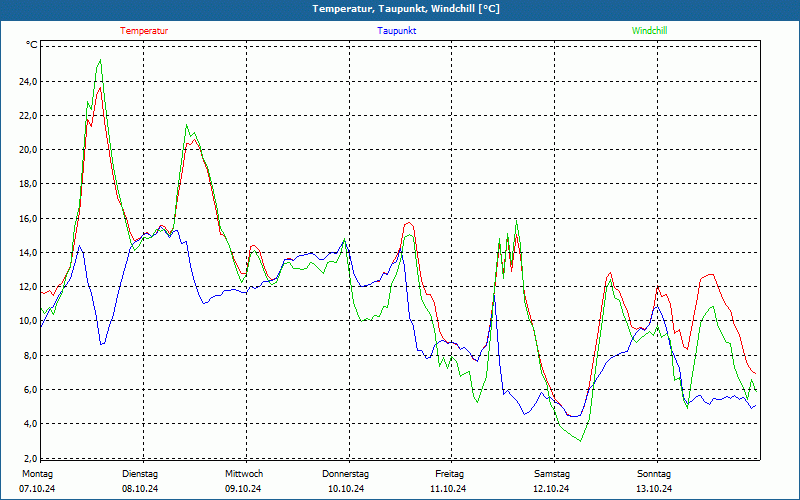This screenshot has width=800, height=500.
Task: Click the green Windchill legend label
Action: tap(649, 31)
